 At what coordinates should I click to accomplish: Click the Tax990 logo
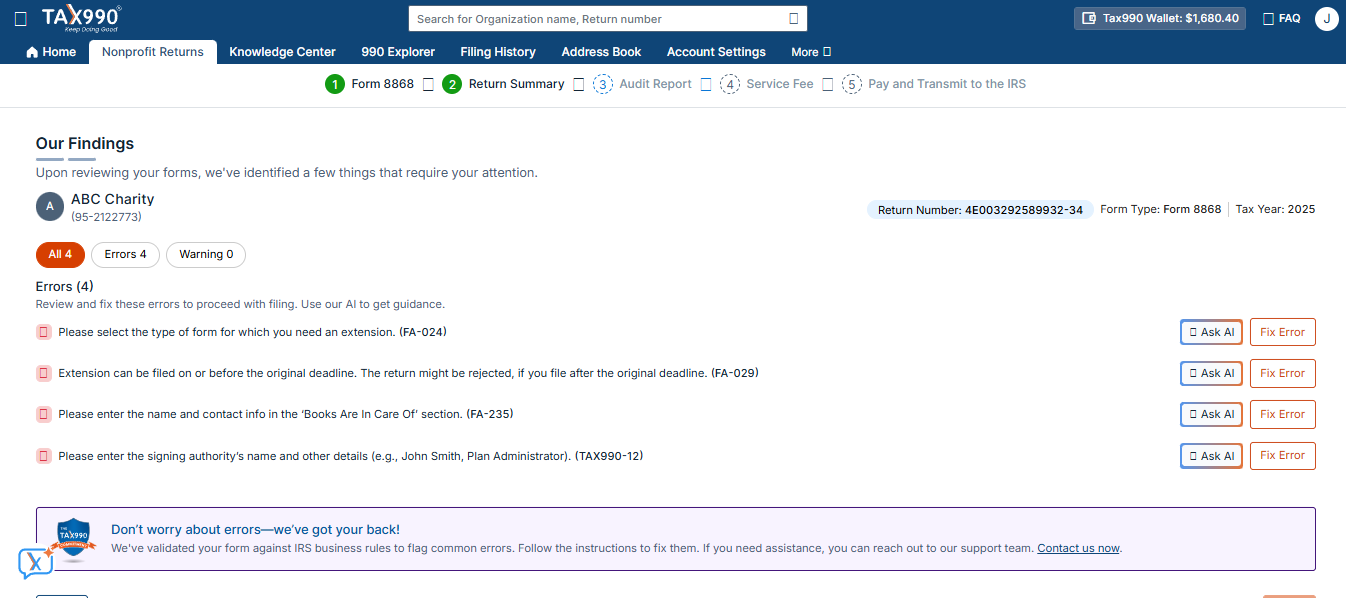pos(81,18)
